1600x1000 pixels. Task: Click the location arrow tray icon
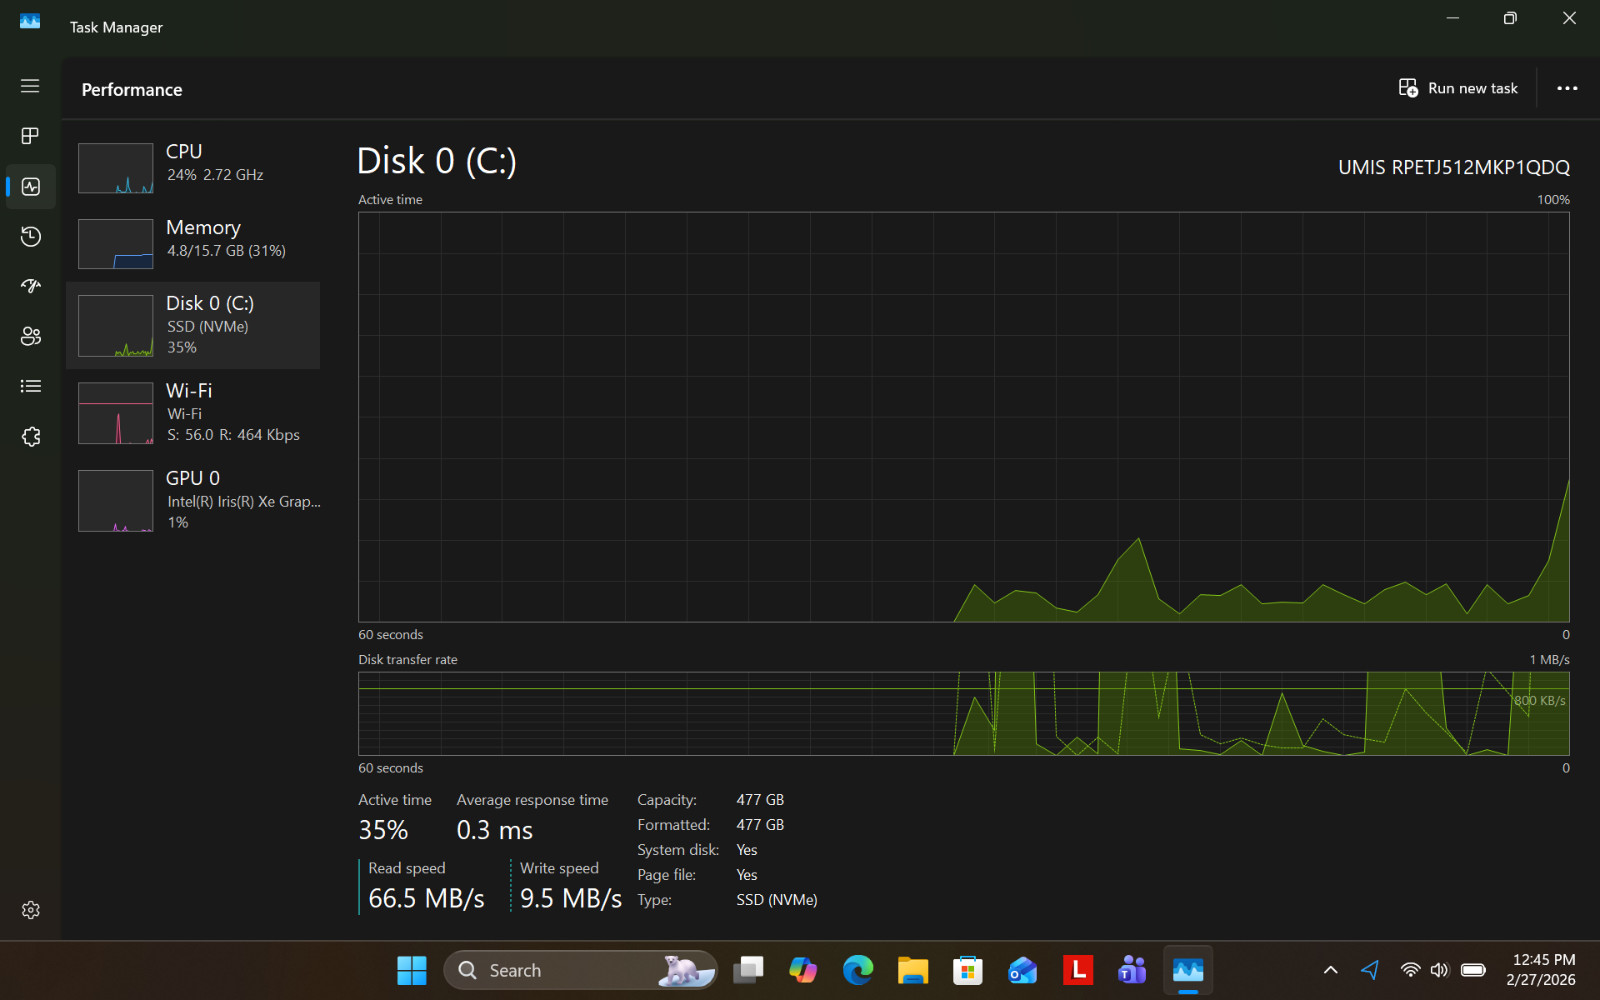coord(1370,970)
